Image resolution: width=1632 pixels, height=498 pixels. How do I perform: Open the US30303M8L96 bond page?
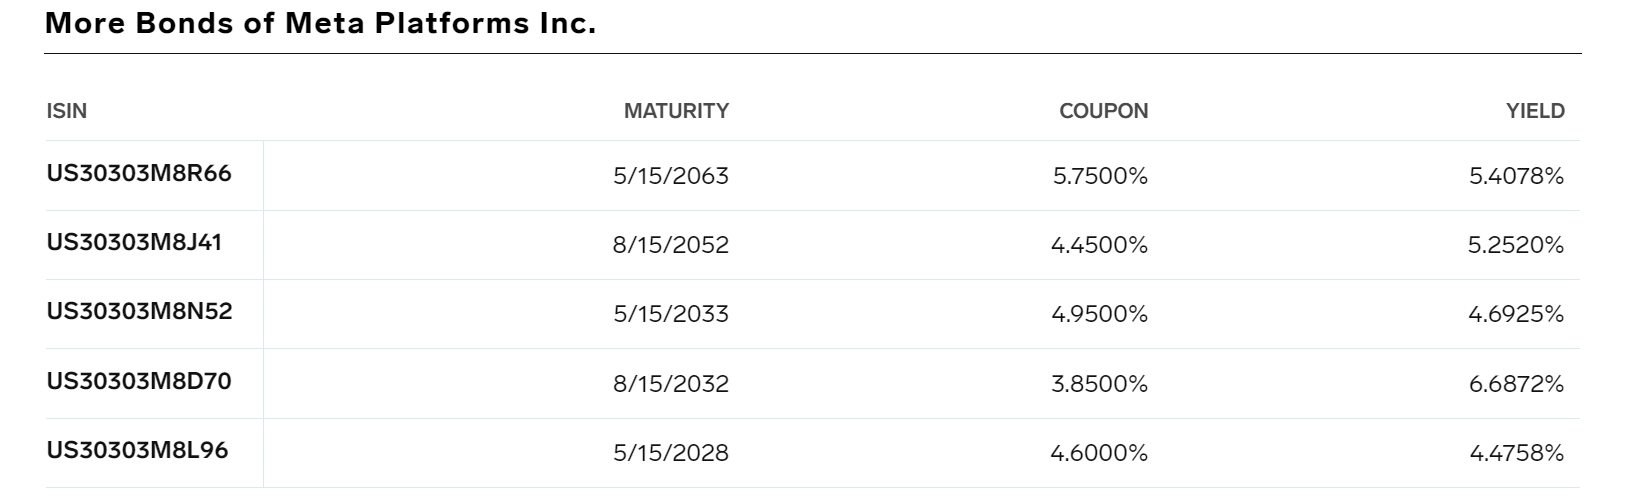tap(137, 451)
